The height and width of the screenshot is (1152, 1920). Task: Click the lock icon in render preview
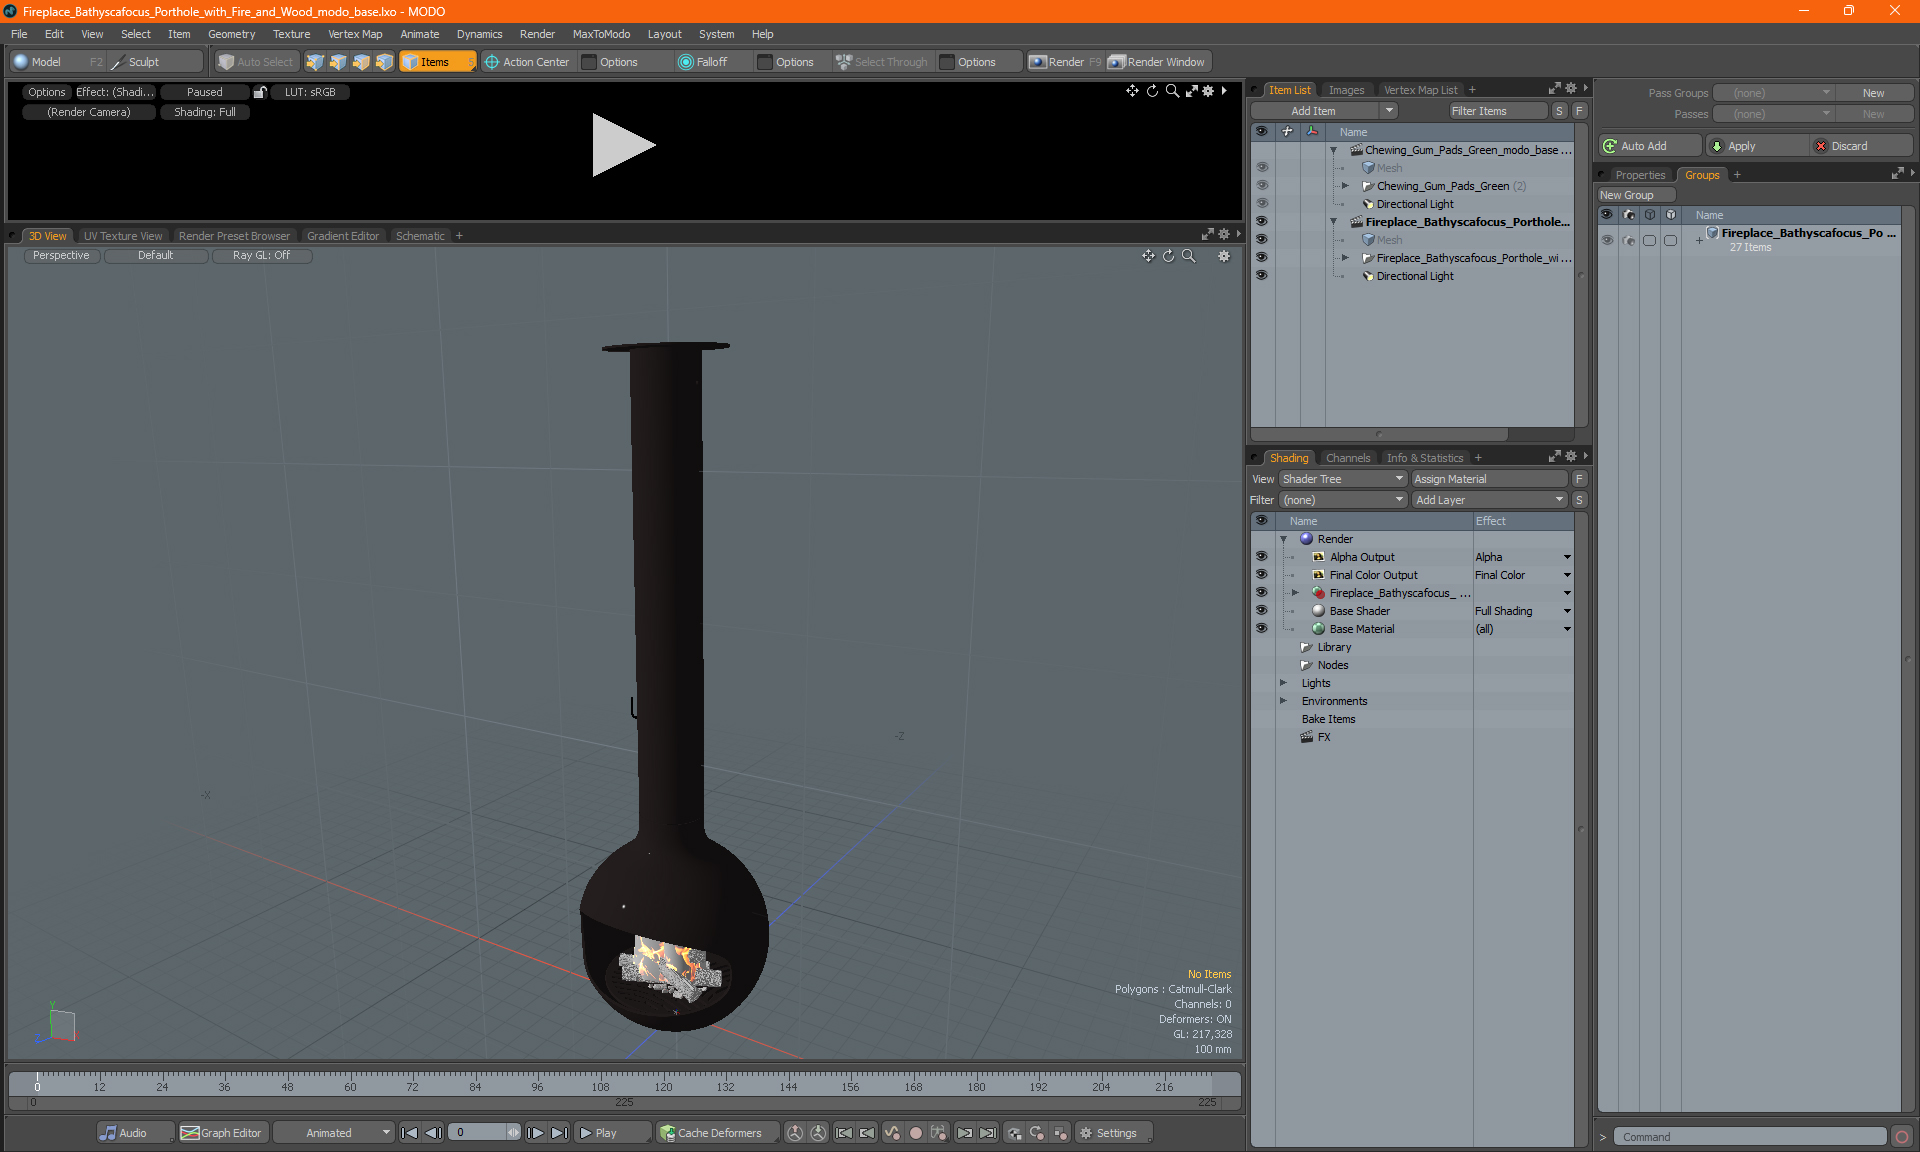260,92
